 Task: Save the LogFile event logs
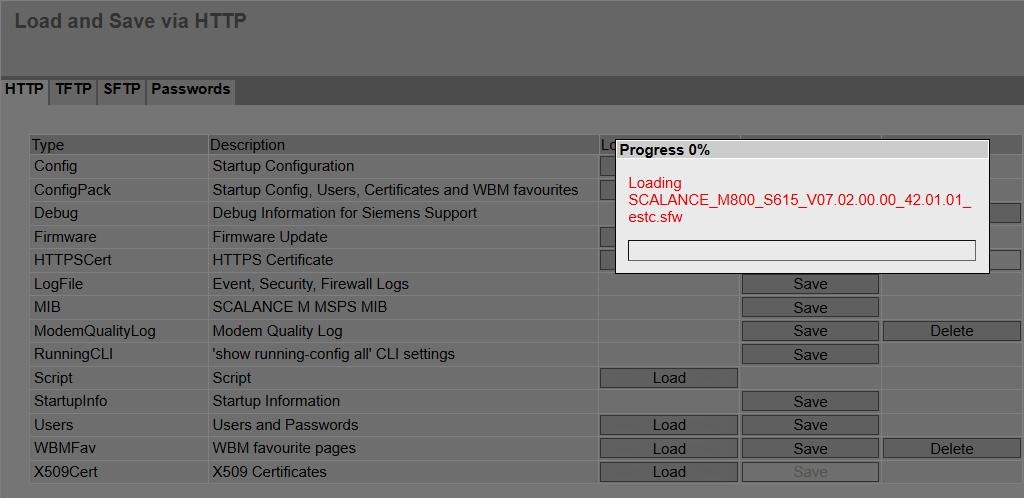pyautogui.click(x=810, y=284)
